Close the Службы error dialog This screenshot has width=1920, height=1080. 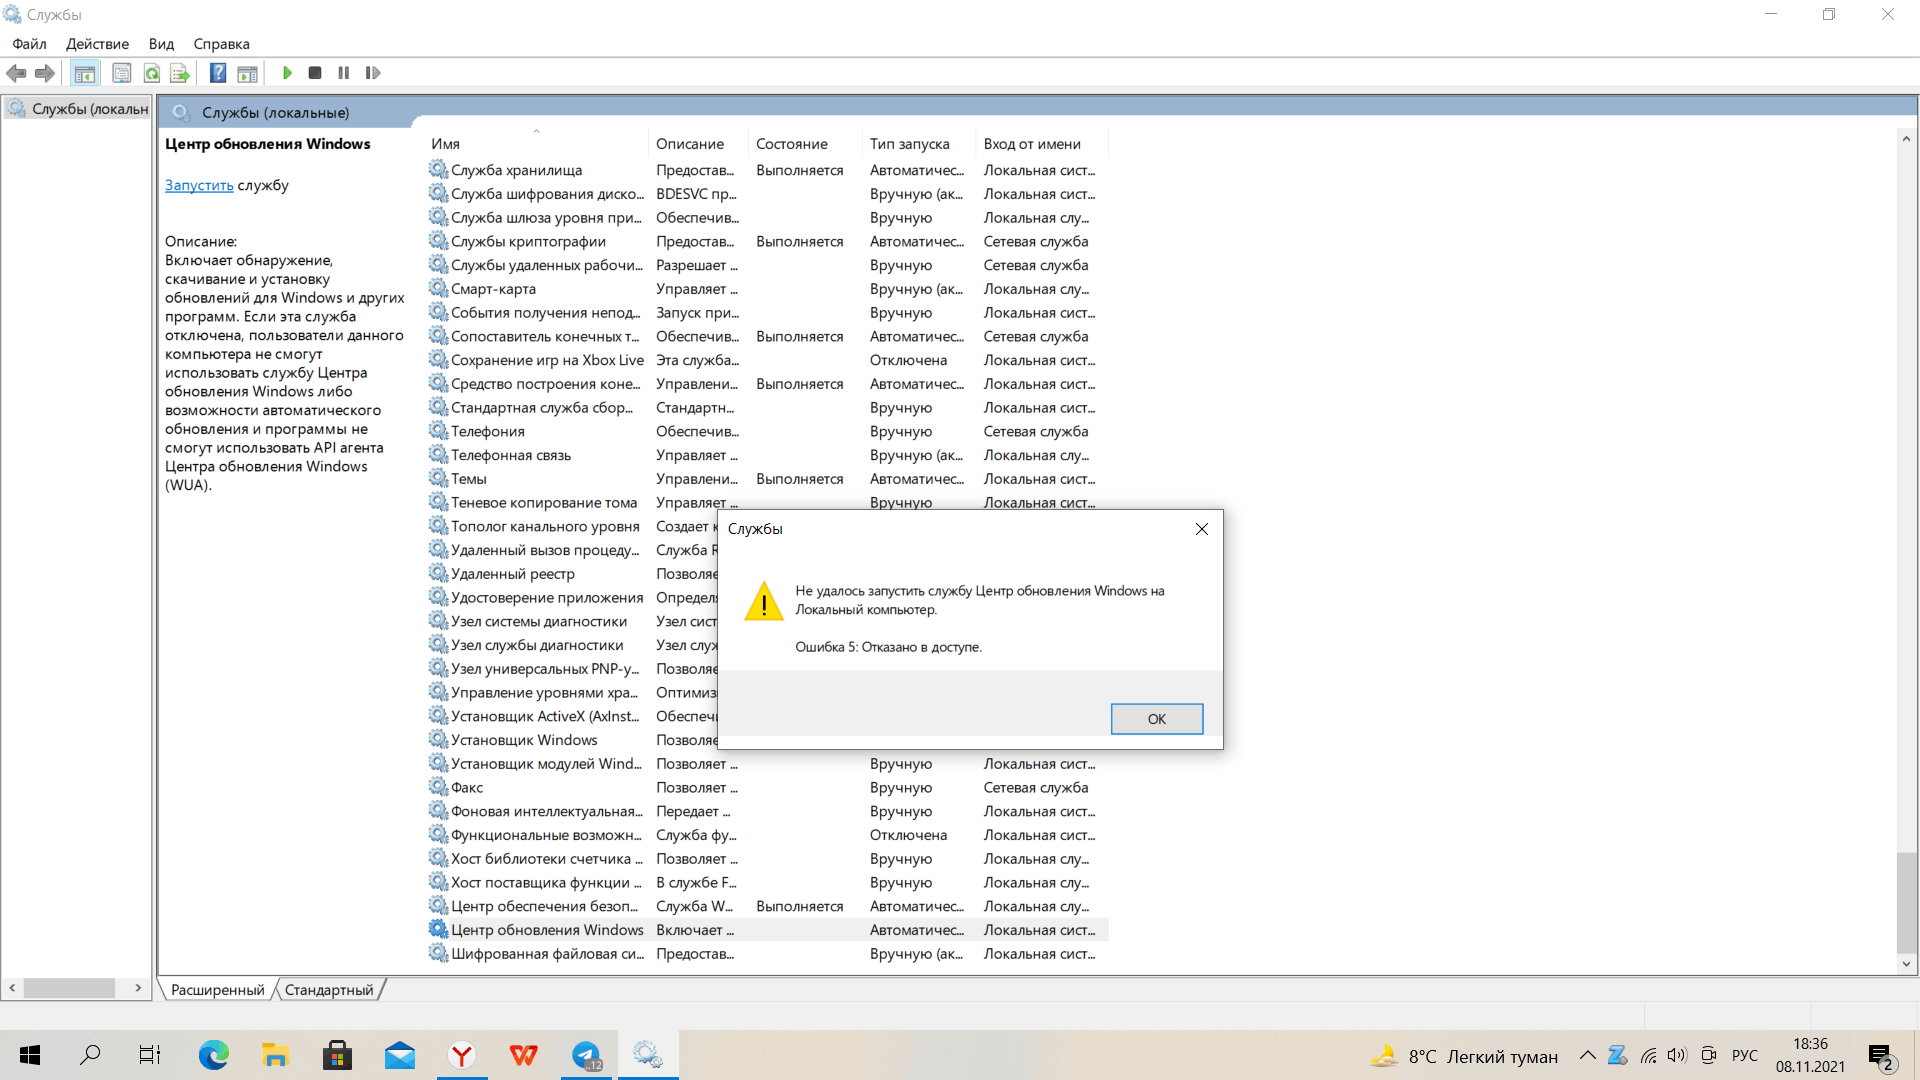[x=1202, y=529]
